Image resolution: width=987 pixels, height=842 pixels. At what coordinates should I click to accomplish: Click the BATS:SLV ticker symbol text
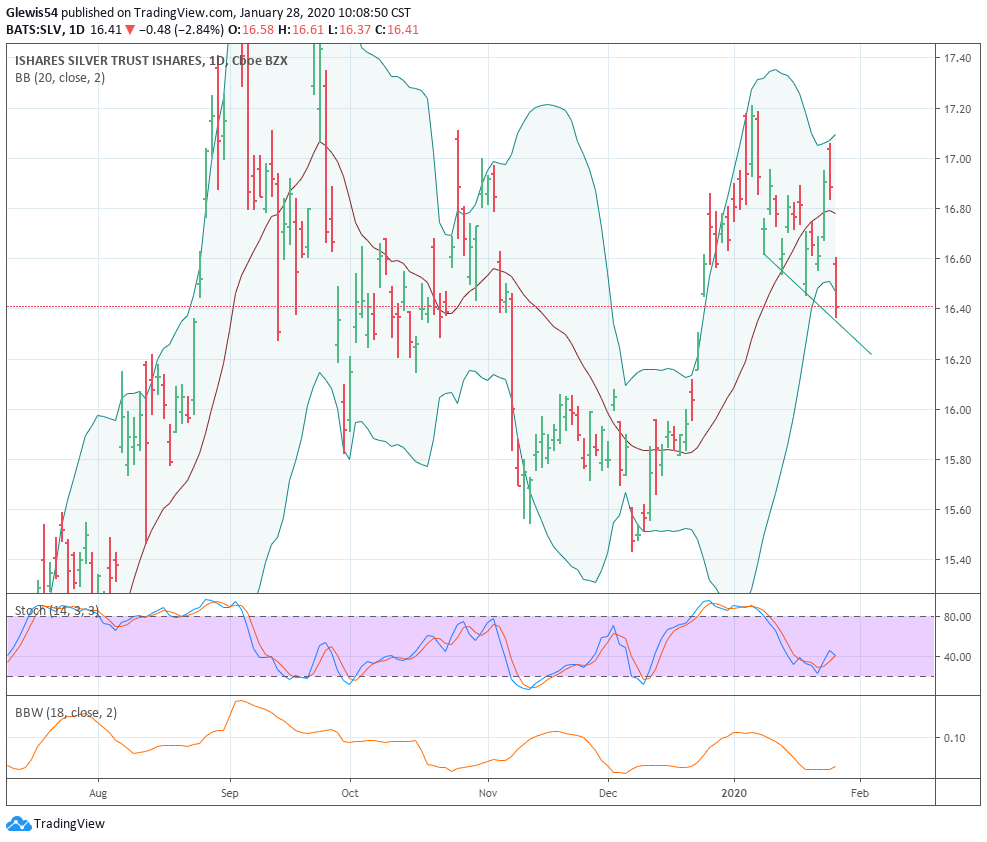35,30
